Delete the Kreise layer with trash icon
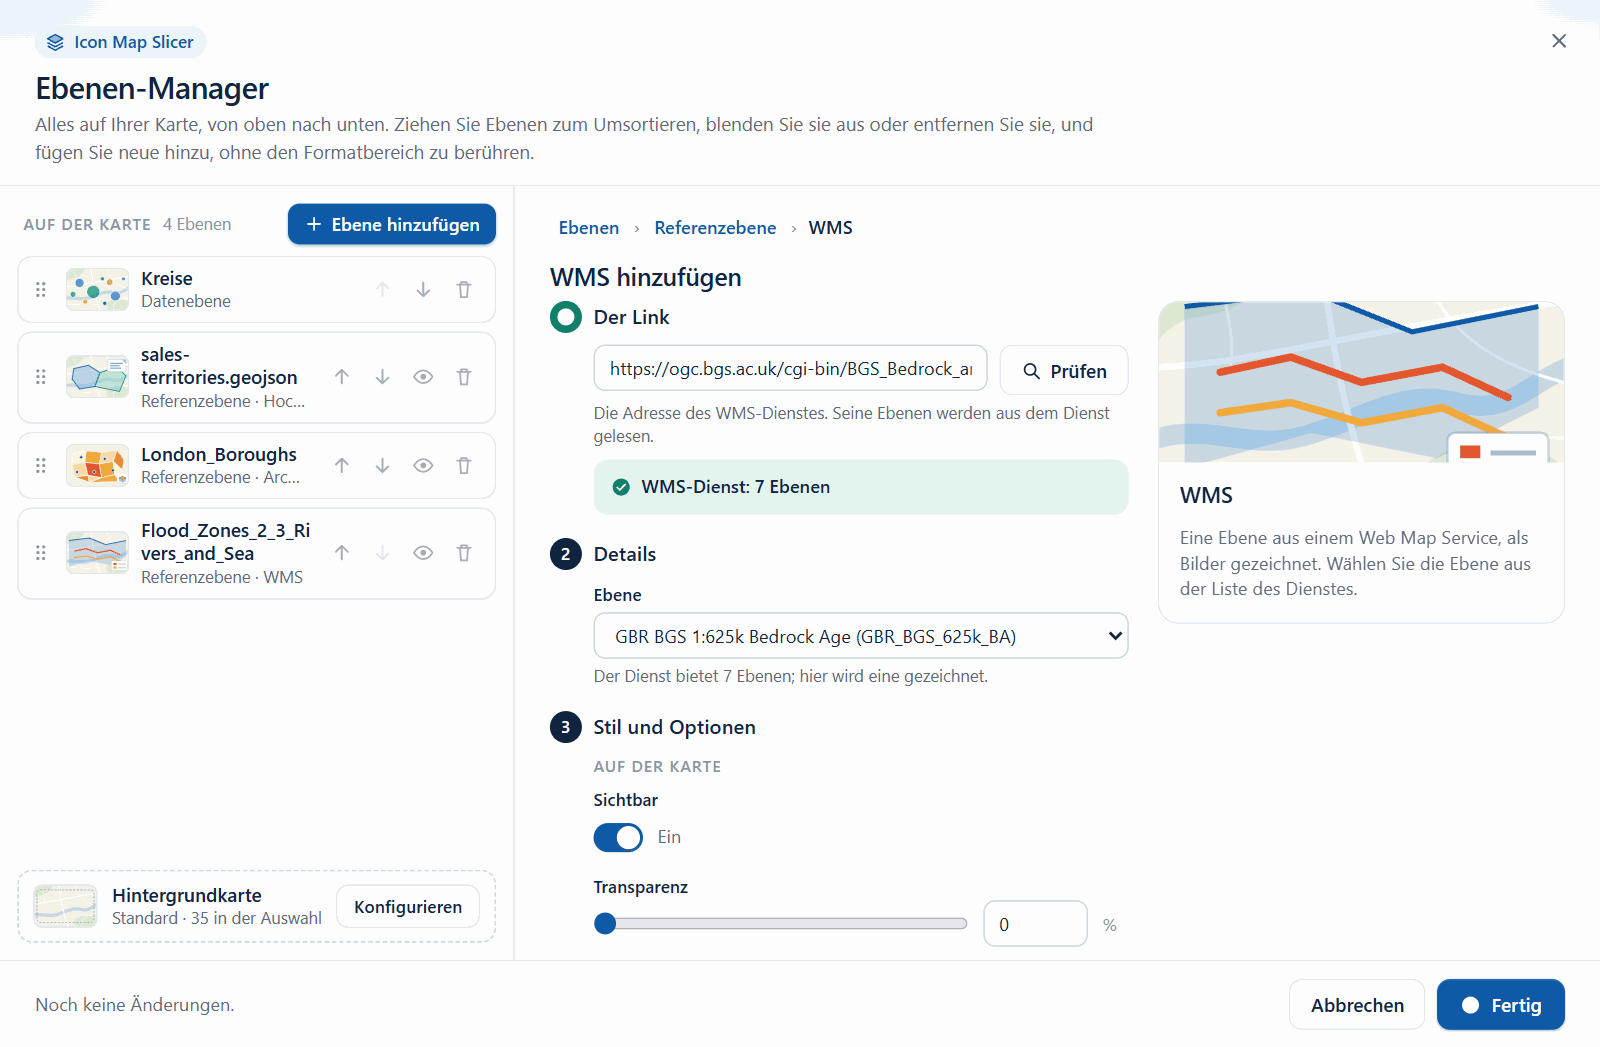Image resolution: width=1600 pixels, height=1047 pixels. tap(464, 290)
